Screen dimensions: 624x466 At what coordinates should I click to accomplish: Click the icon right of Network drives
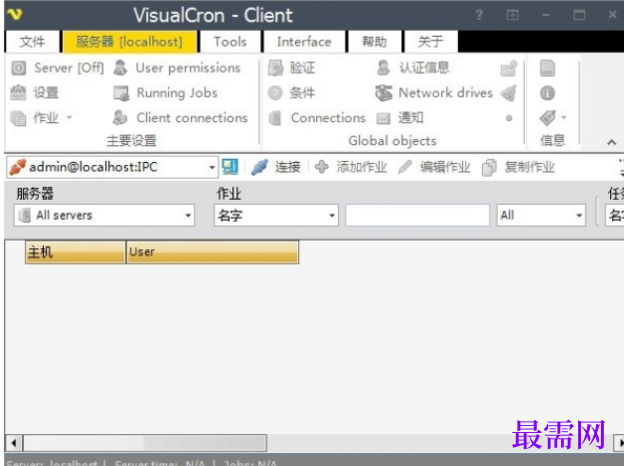(x=509, y=93)
